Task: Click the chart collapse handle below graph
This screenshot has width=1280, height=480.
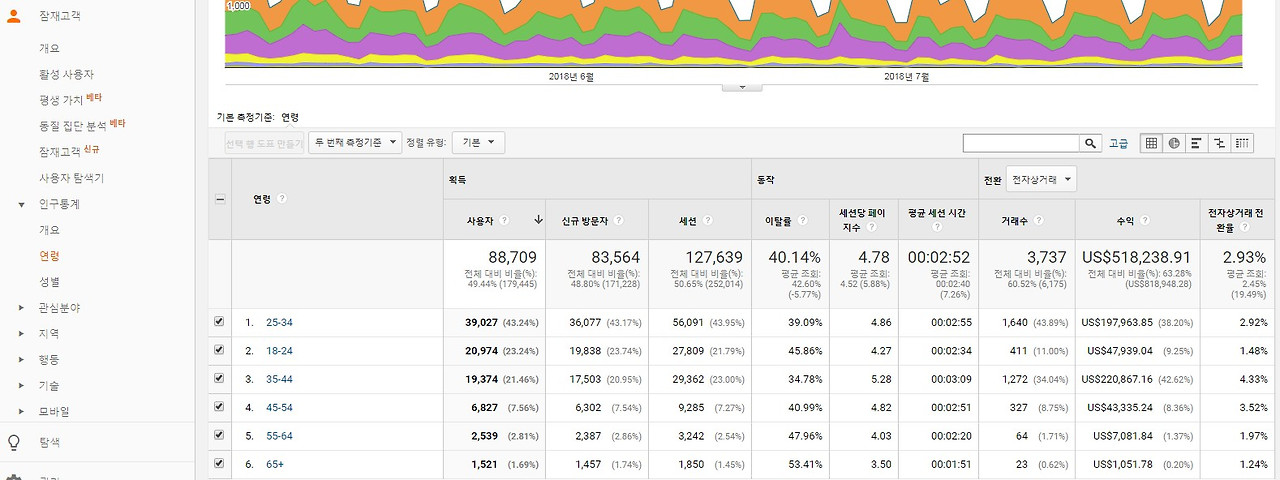Action: pos(741,87)
